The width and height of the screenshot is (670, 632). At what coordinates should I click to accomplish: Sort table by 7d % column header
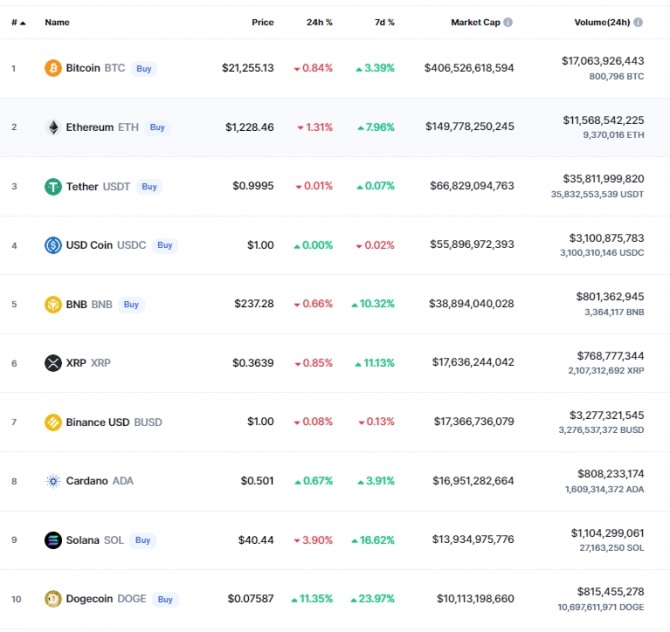(x=385, y=22)
